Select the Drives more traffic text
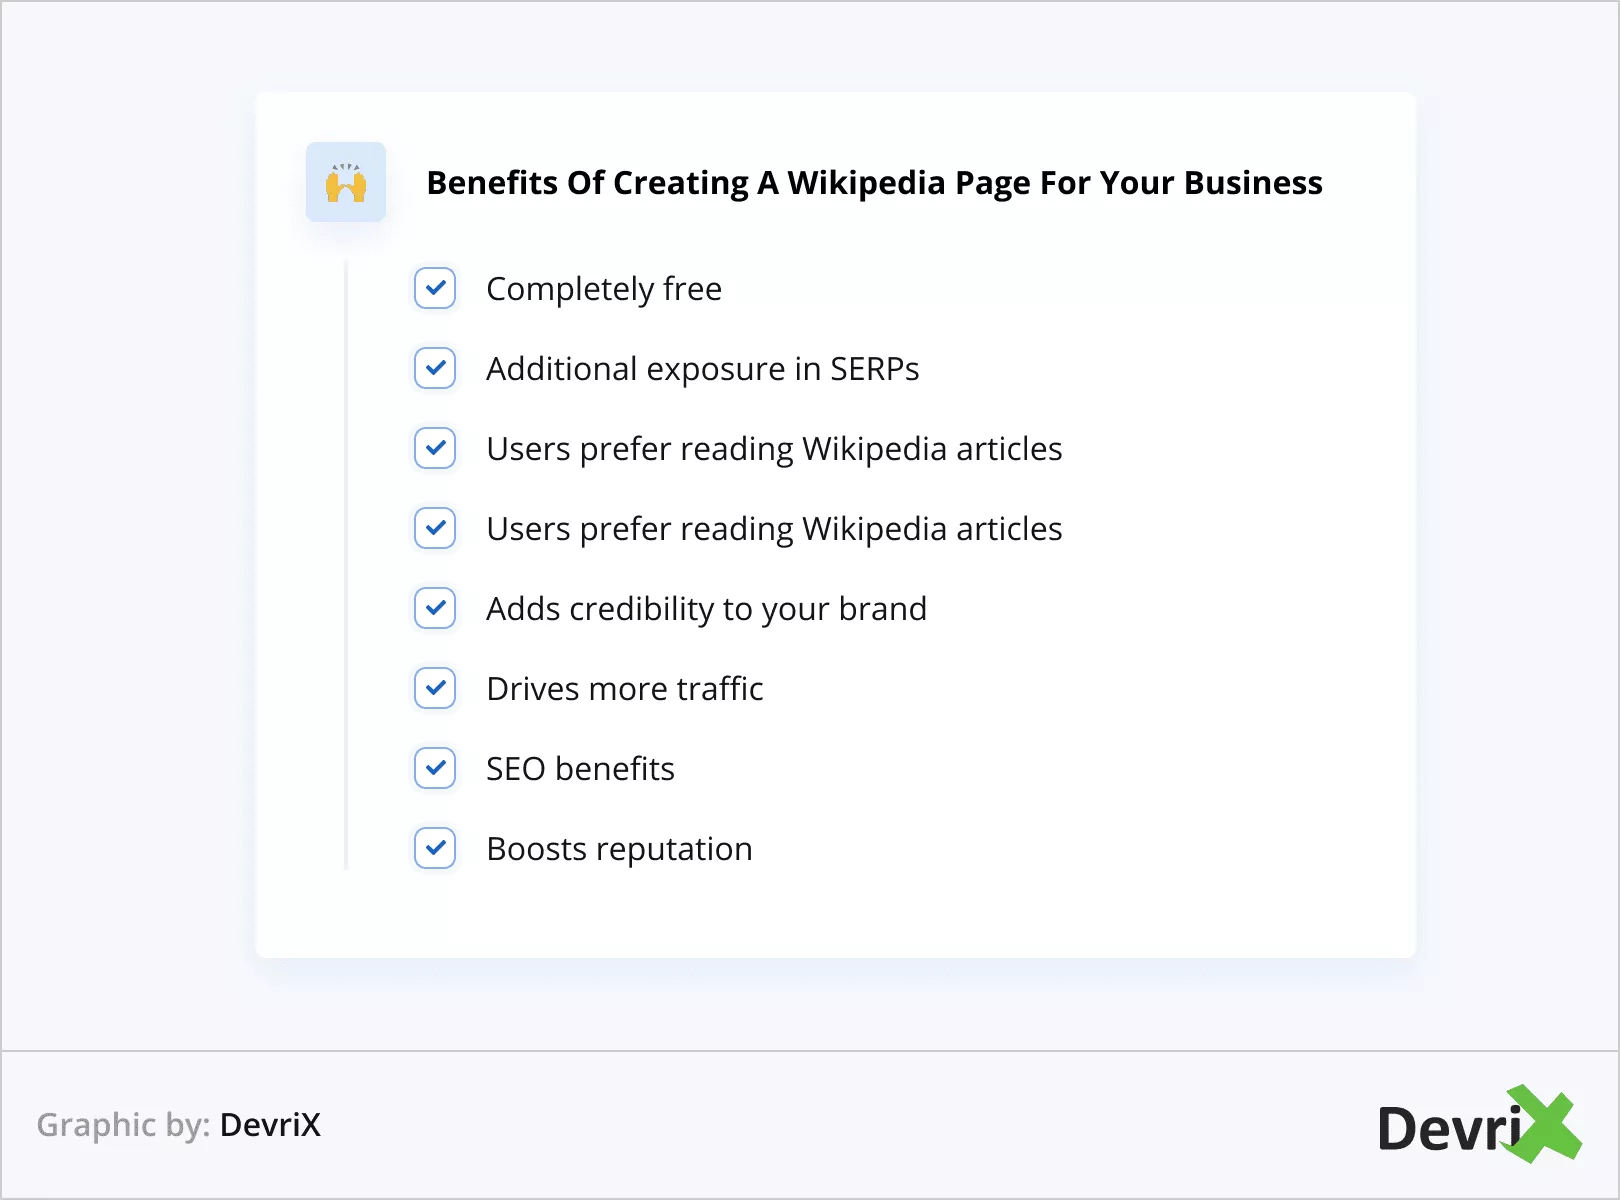The width and height of the screenshot is (1620, 1200). pos(625,689)
